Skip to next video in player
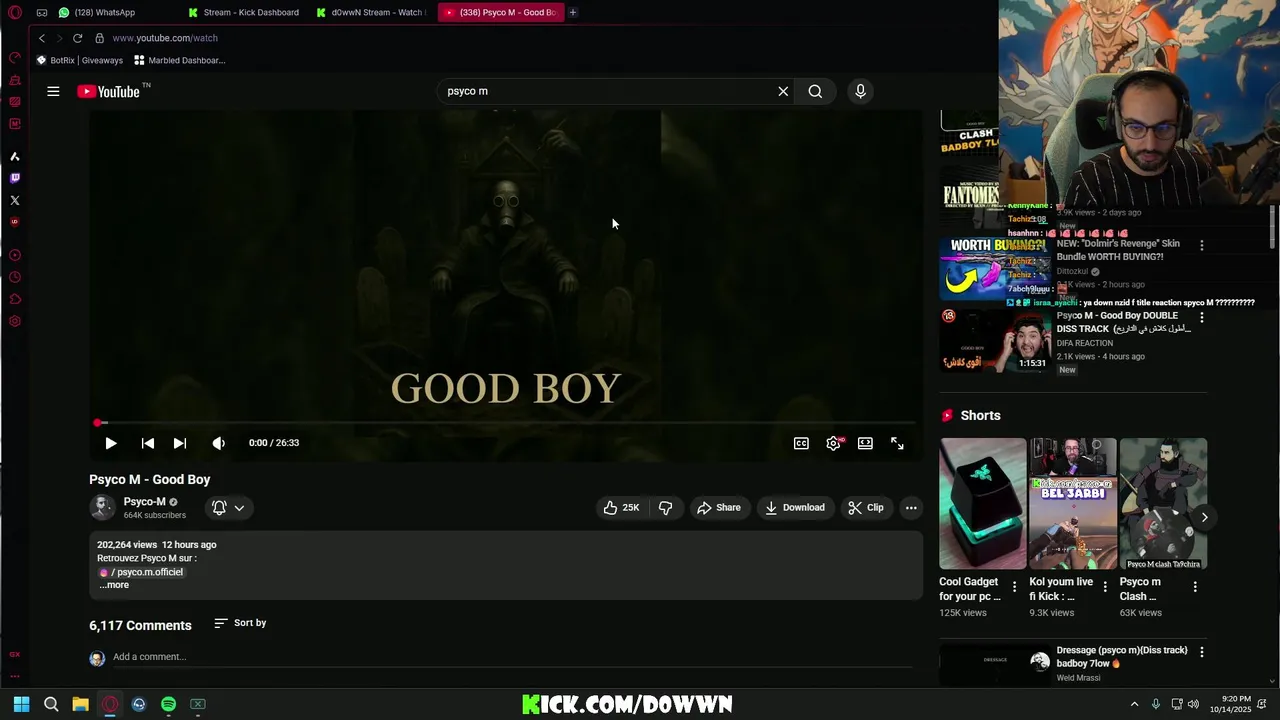The image size is (1280, 720). (x=180, y=443)
